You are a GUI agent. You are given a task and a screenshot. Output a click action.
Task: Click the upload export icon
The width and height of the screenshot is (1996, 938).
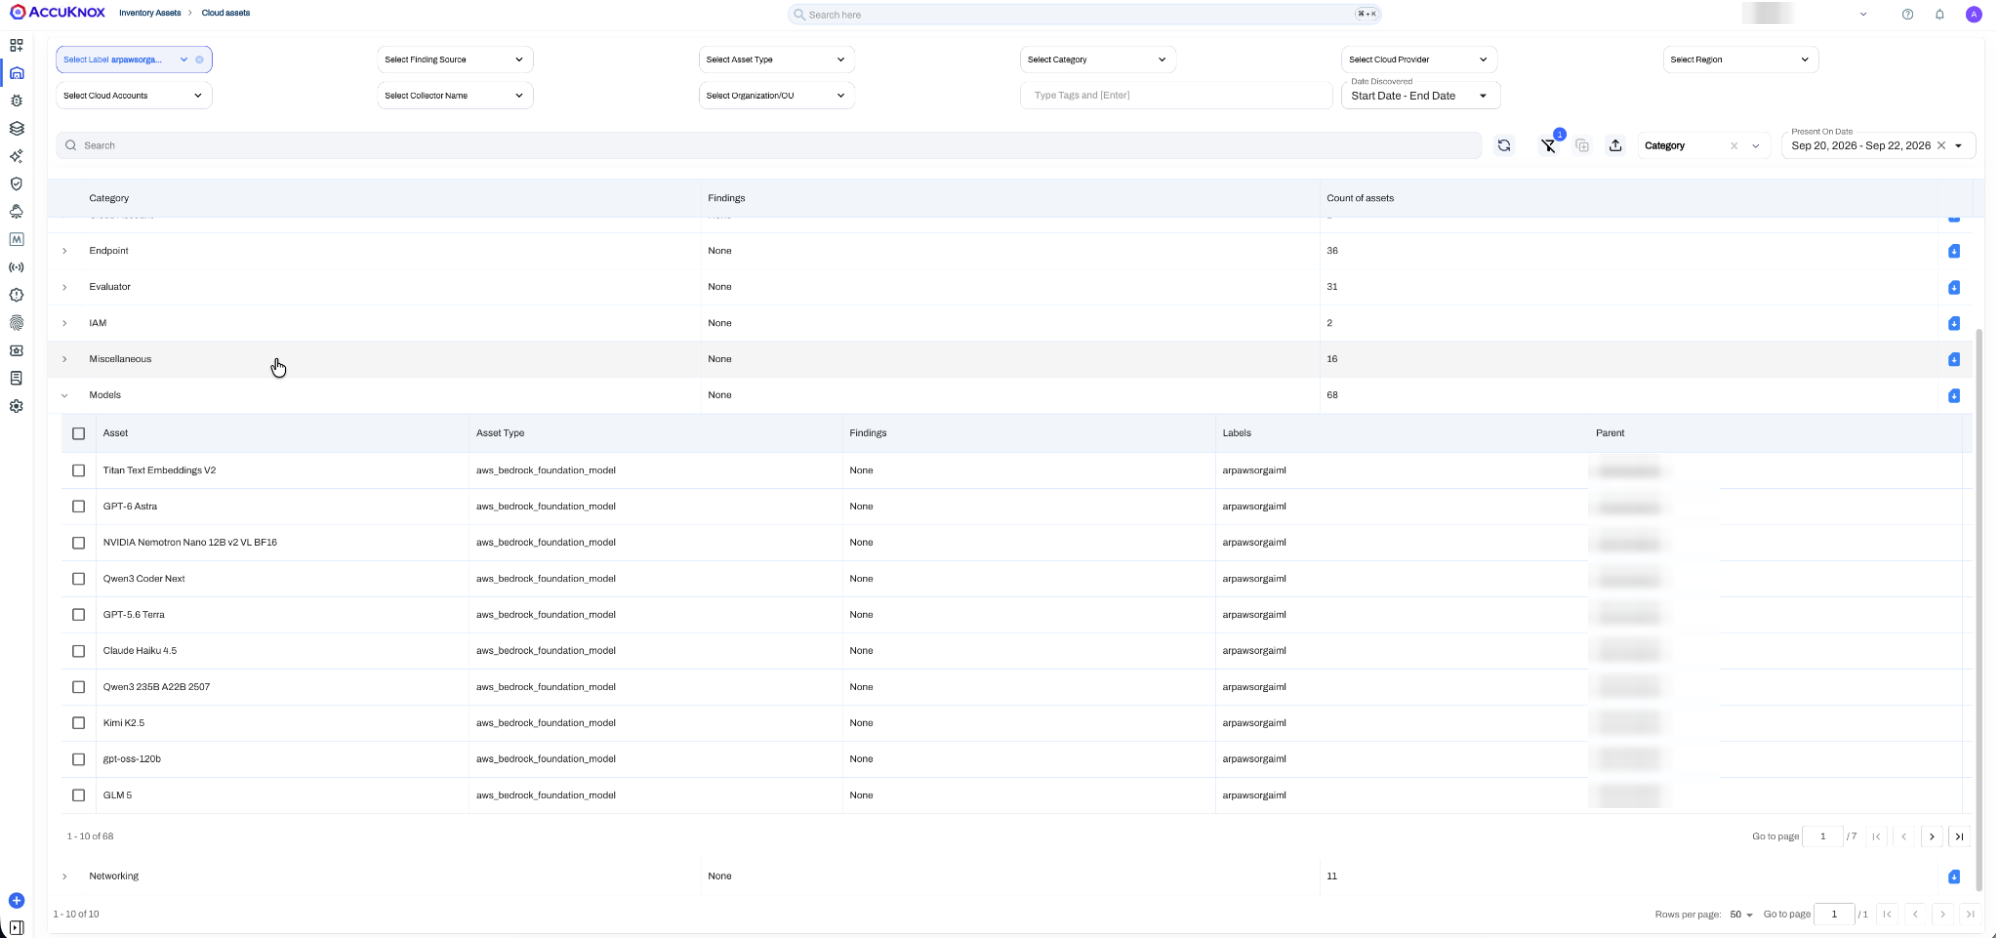click(x=1615, y=146)
